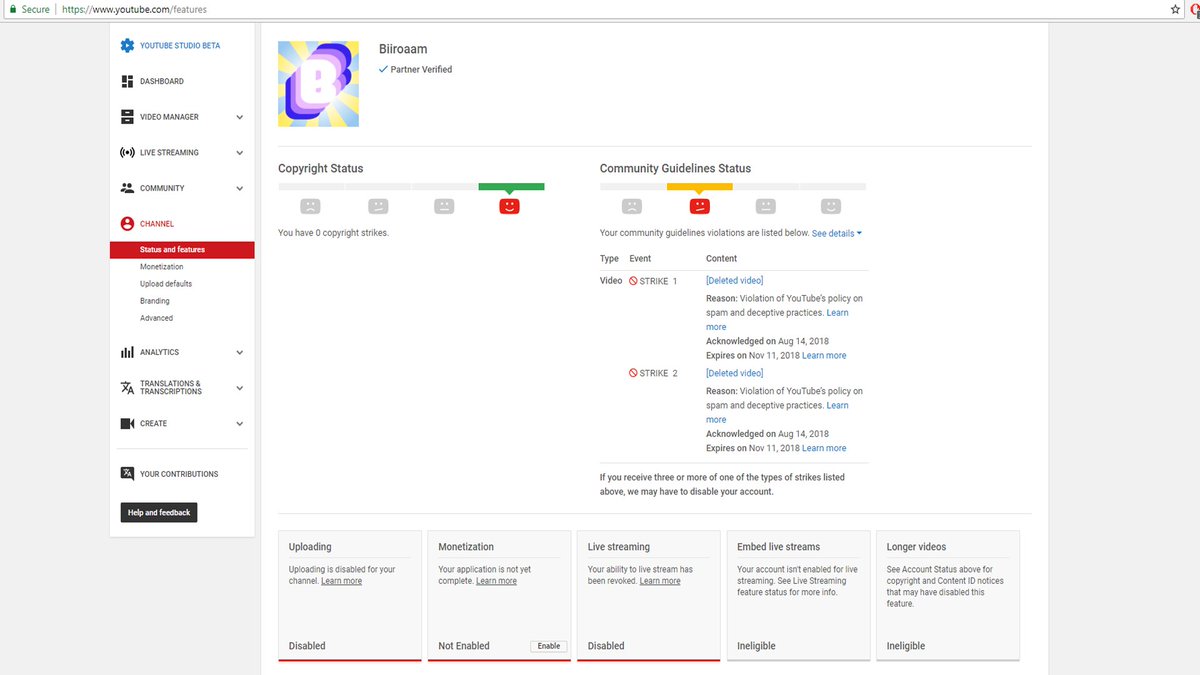Open the Upload defaults submenu item
1200x675 pixels.
[x=166, y=284]
